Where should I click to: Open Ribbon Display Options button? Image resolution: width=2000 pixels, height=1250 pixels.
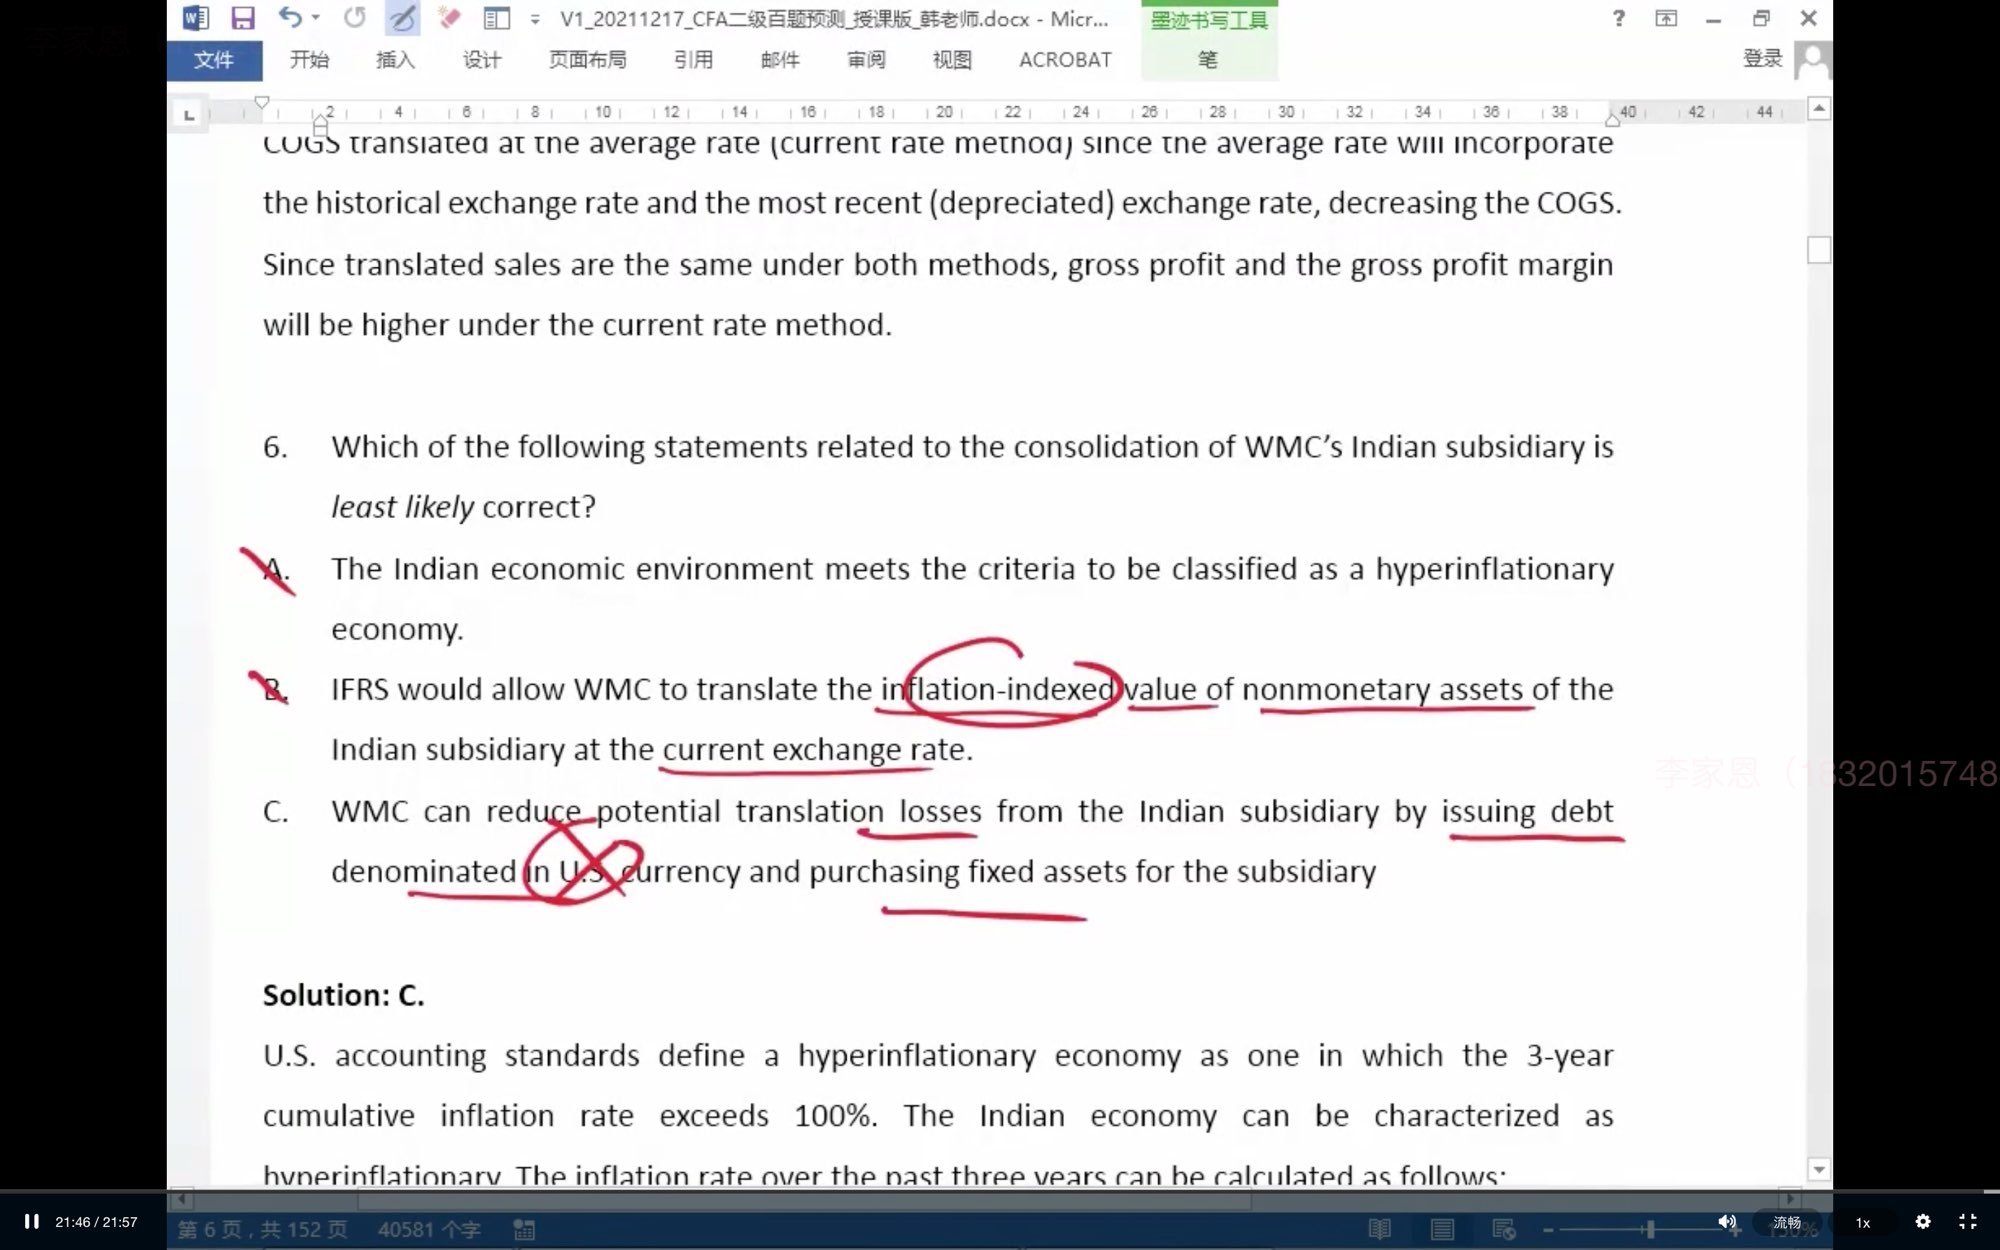(x=1666, y=18)
